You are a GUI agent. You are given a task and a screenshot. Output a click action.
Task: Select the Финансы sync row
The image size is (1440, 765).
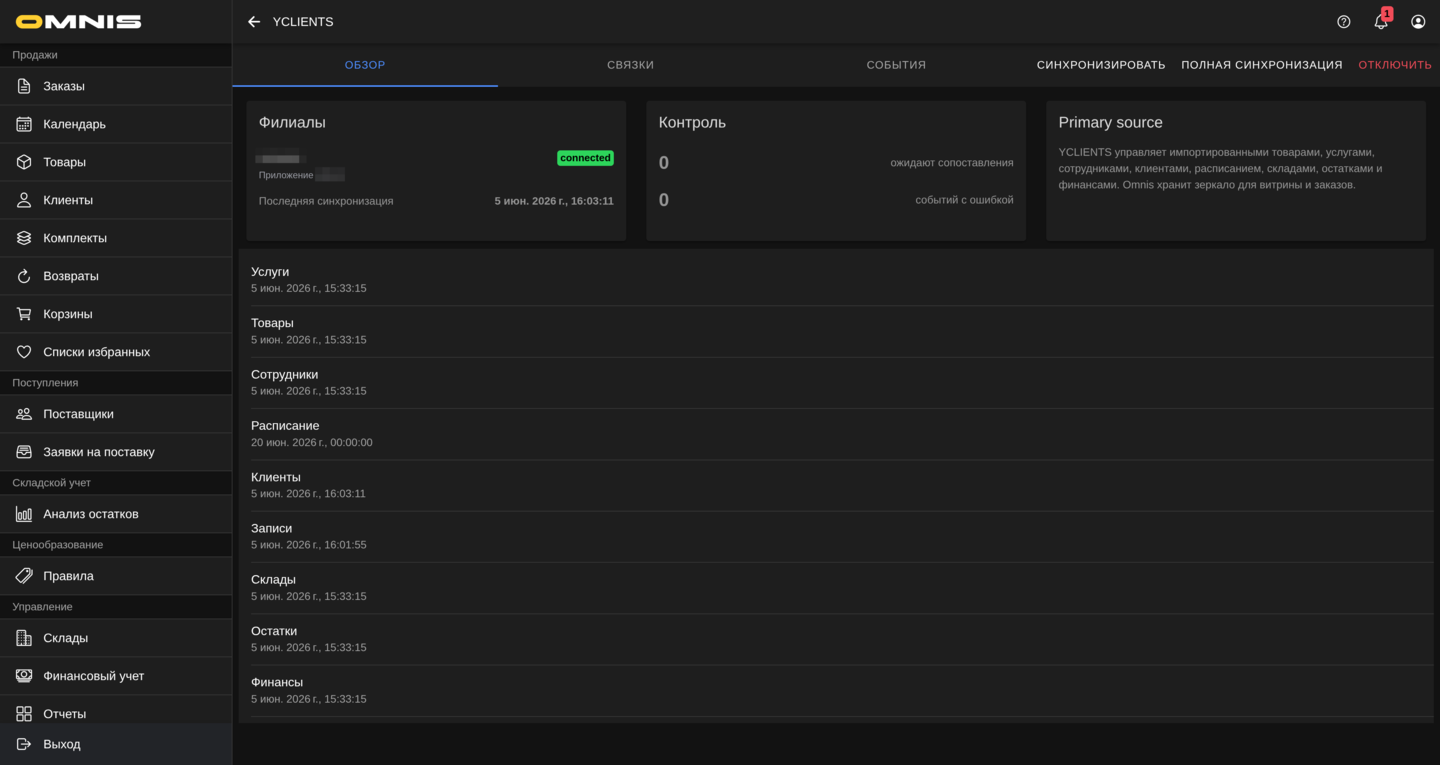[835, 690]
